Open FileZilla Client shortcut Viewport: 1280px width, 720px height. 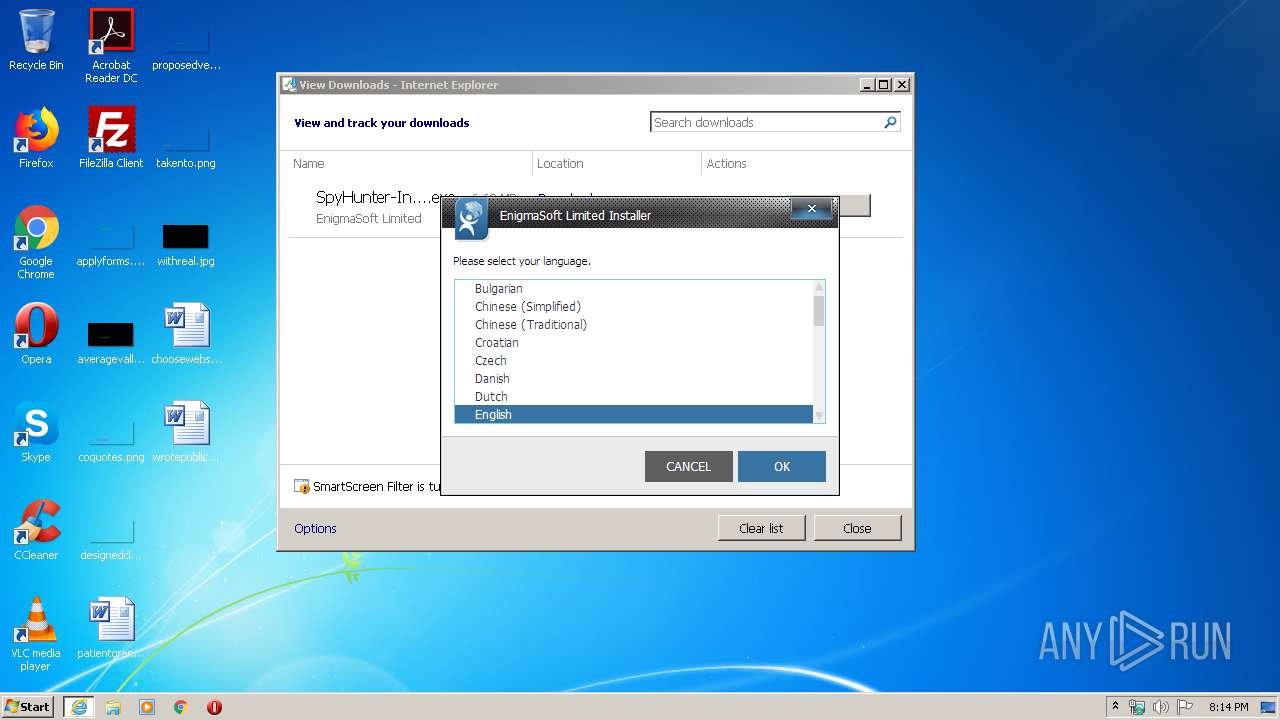[111, 139]
